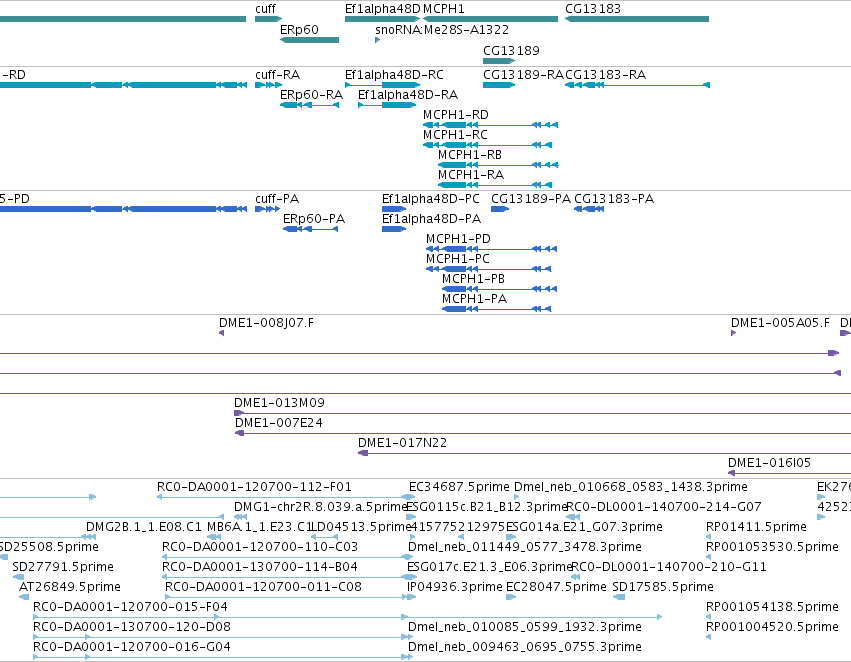Select BAC clone DME1-016I05
This screenshot has width=851, height=662.
pos(789,473)
